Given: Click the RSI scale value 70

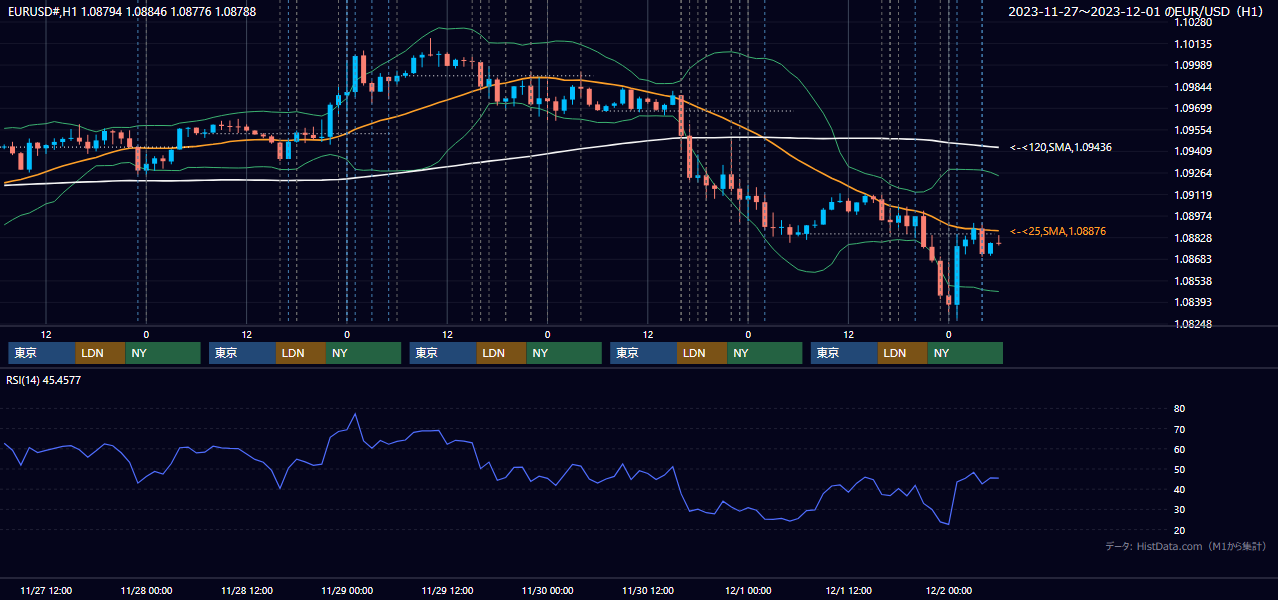Looking at the screenshot, I should 1179,429.
